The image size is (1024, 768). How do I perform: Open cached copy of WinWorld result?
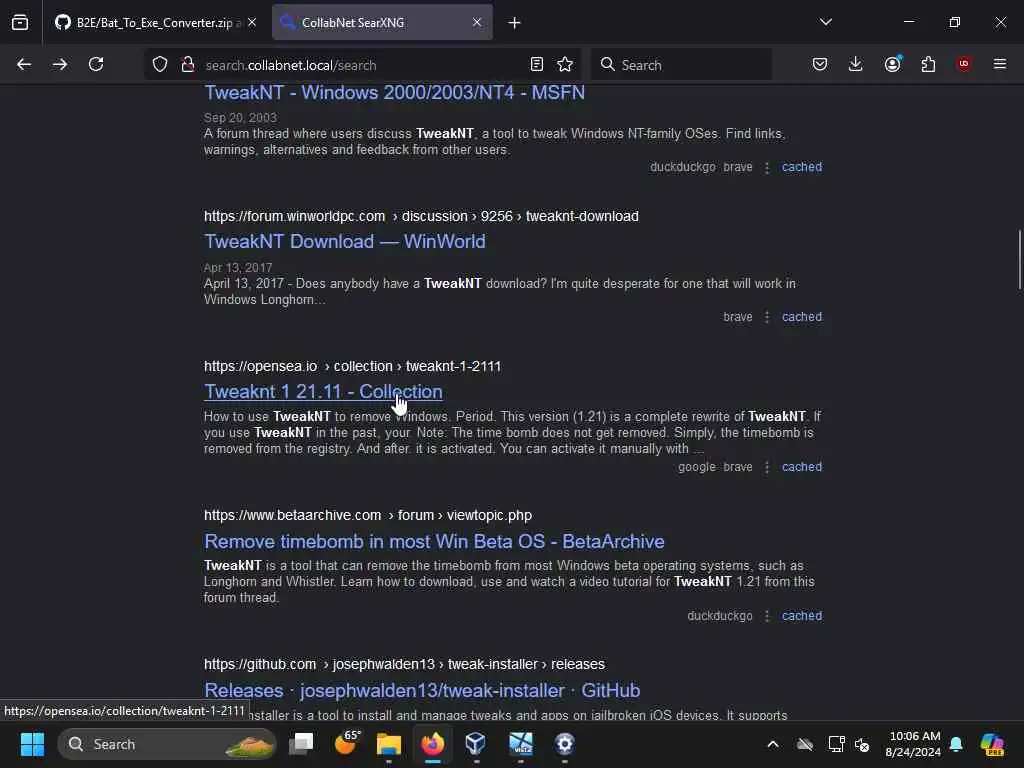pyautogui.click(x=802, y=317)
